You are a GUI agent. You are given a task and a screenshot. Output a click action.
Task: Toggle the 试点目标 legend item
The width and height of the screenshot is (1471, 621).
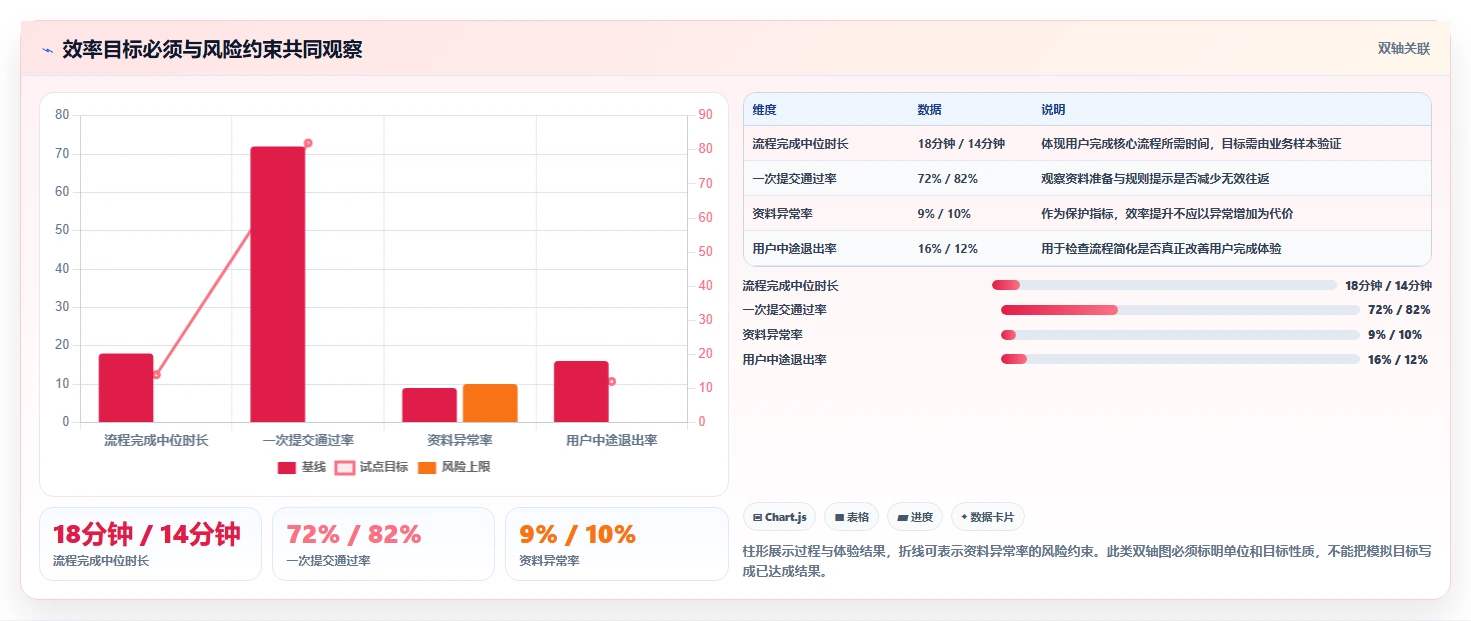371,467
